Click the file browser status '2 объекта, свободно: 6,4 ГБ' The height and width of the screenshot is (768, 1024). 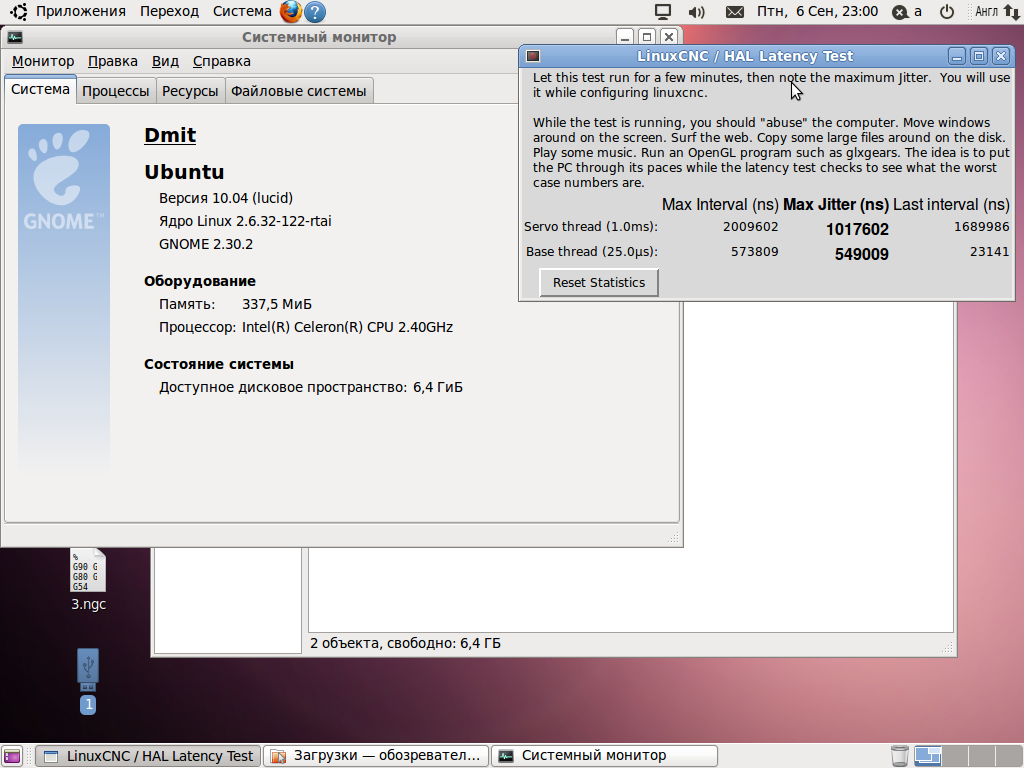pos(405,643)
